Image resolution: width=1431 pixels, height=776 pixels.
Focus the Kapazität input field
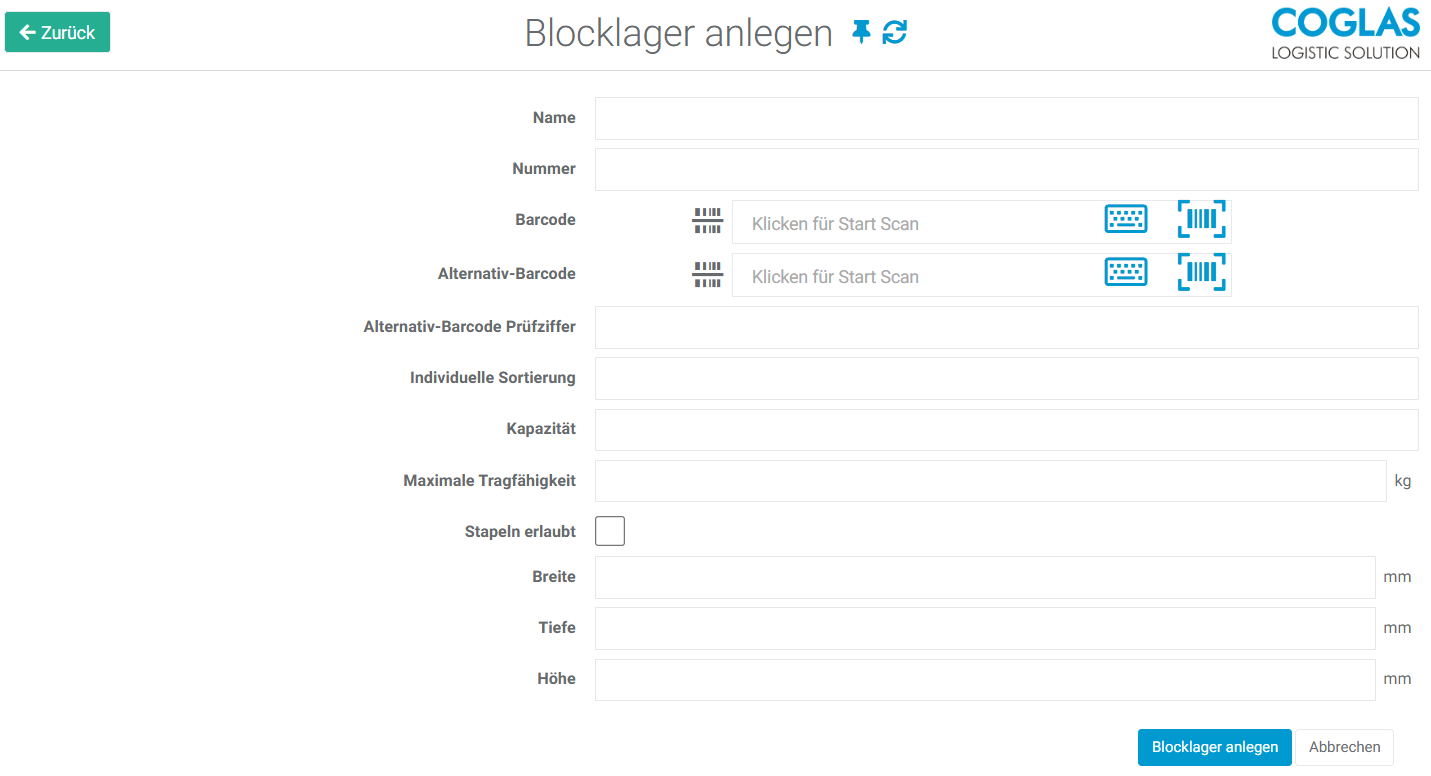point(1006,429)
